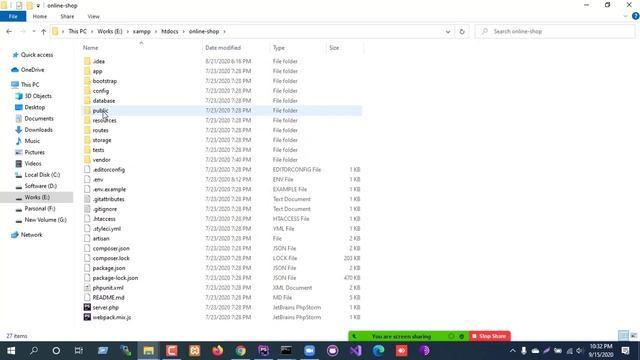Click xampp in the address breadcrumb
Viewport: 640px width, 360px height.
pyautogui.click(x=142, y=31)
